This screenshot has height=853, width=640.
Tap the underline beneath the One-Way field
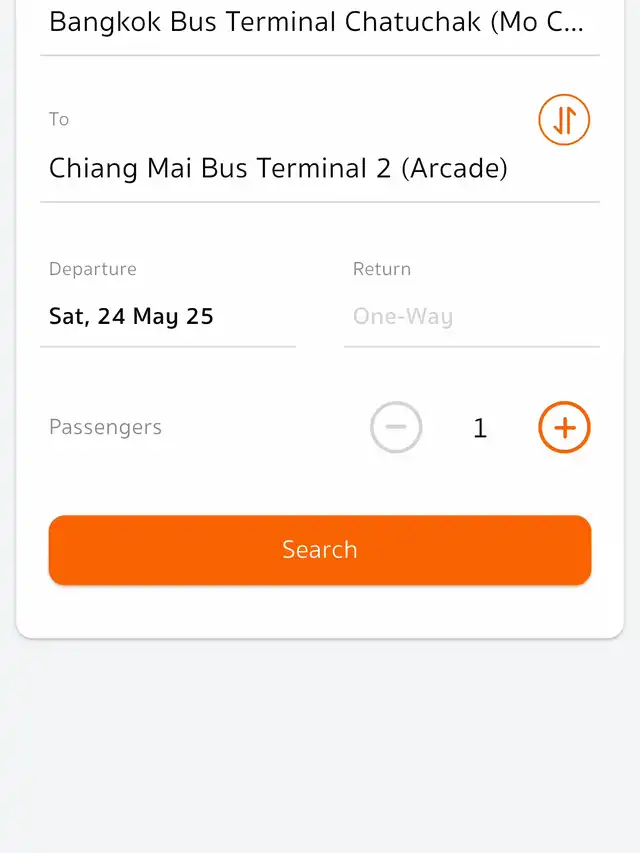click(472, 347)
